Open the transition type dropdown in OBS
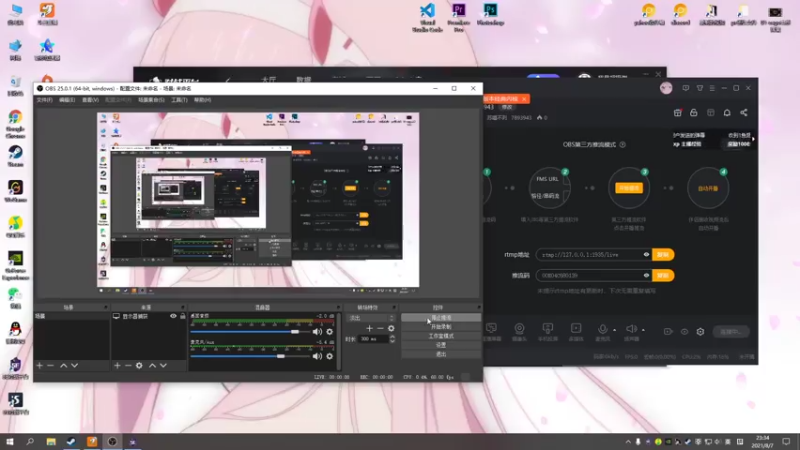 coord(371,318)
